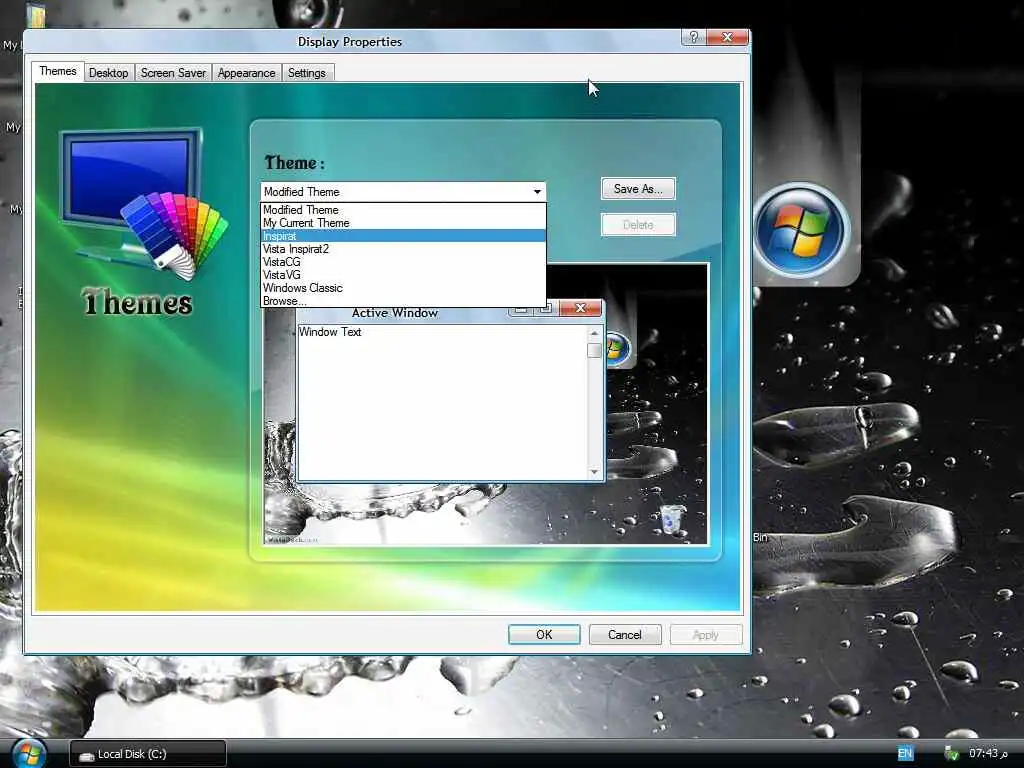
Task: Go to the Appearance tab
Action: (x=246, y=72)
